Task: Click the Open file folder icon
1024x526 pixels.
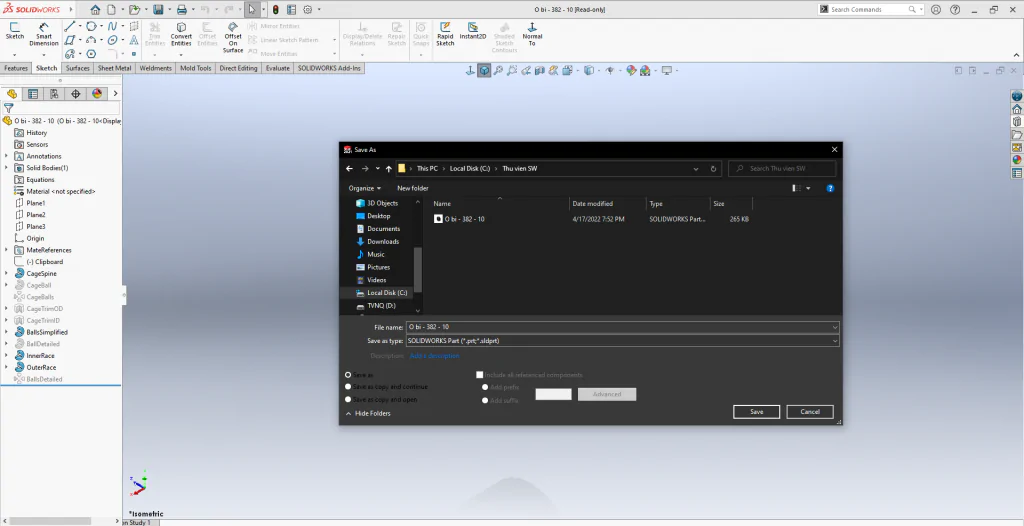Action: point(134,10)
